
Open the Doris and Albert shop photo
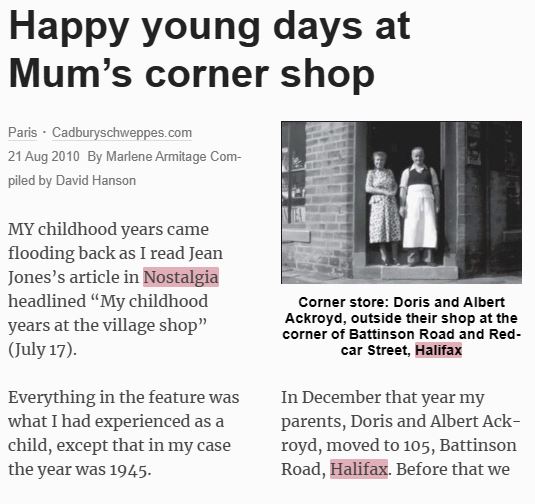(x=401, y=202)
